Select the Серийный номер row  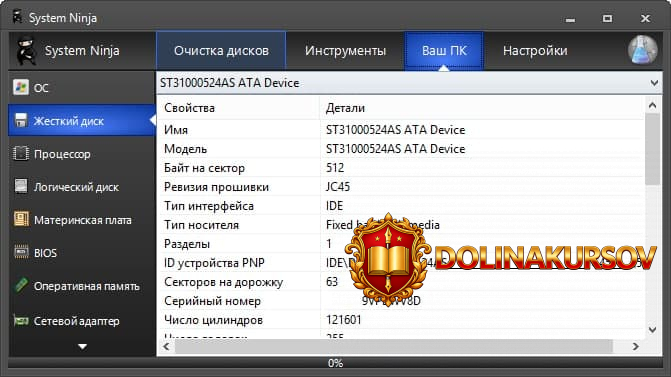[401, 301]
